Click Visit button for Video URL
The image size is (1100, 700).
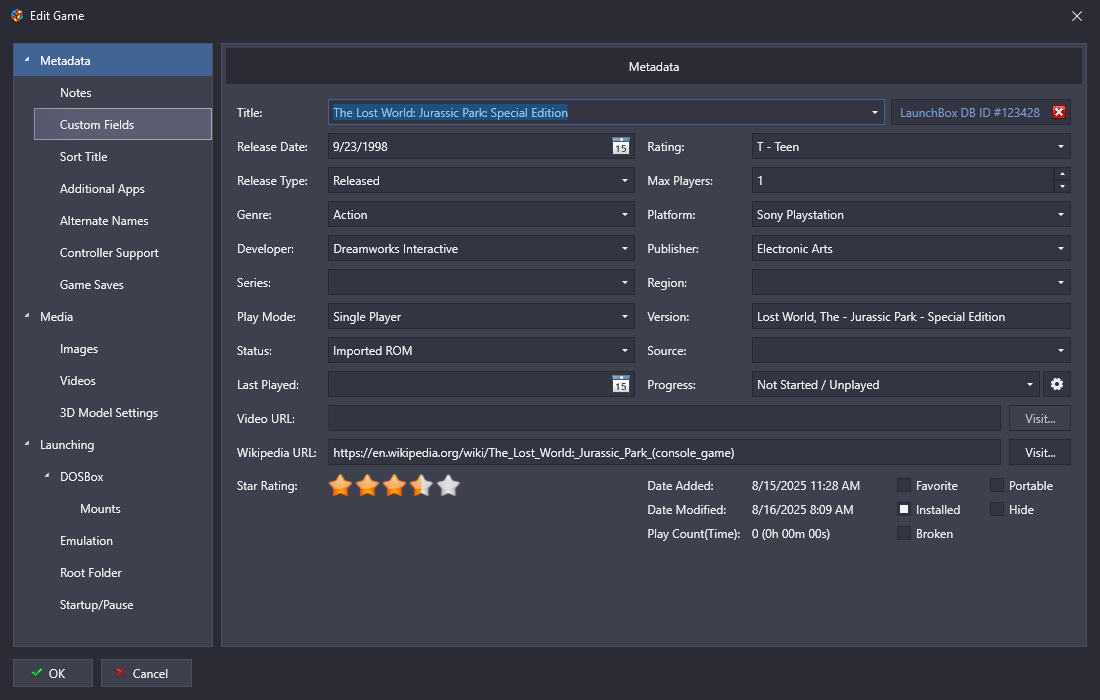point(1040,419)
